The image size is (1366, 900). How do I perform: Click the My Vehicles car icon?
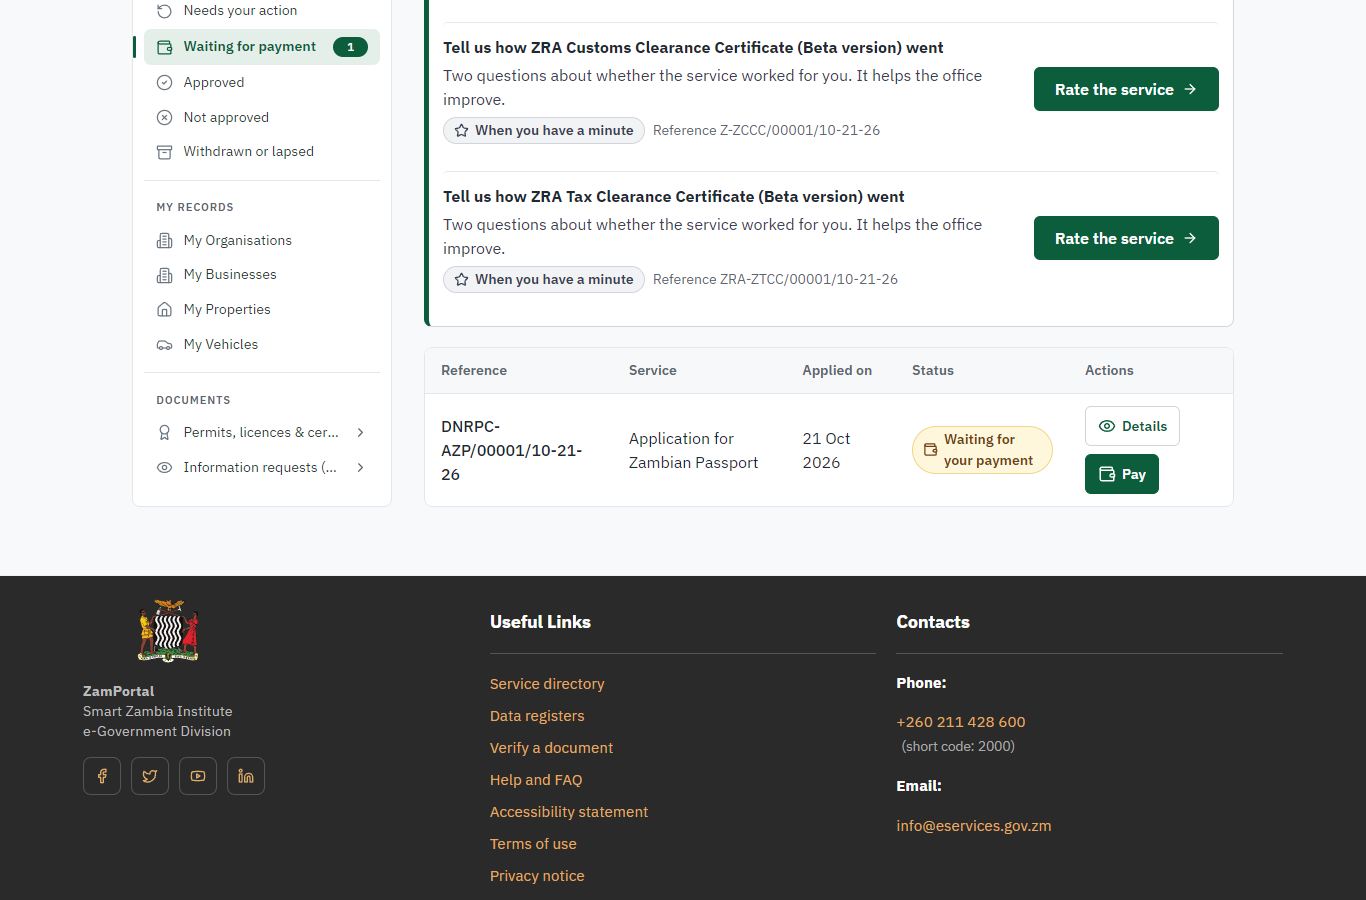(165, 345)
